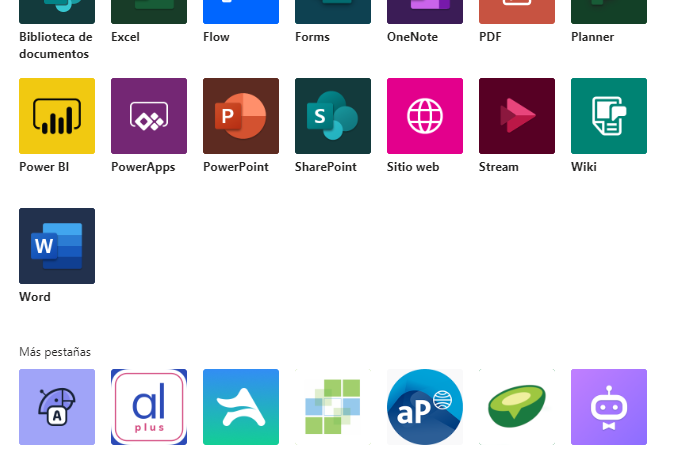
Task: Select the purple PowerApps icon
Action: (x=149, y=116)
